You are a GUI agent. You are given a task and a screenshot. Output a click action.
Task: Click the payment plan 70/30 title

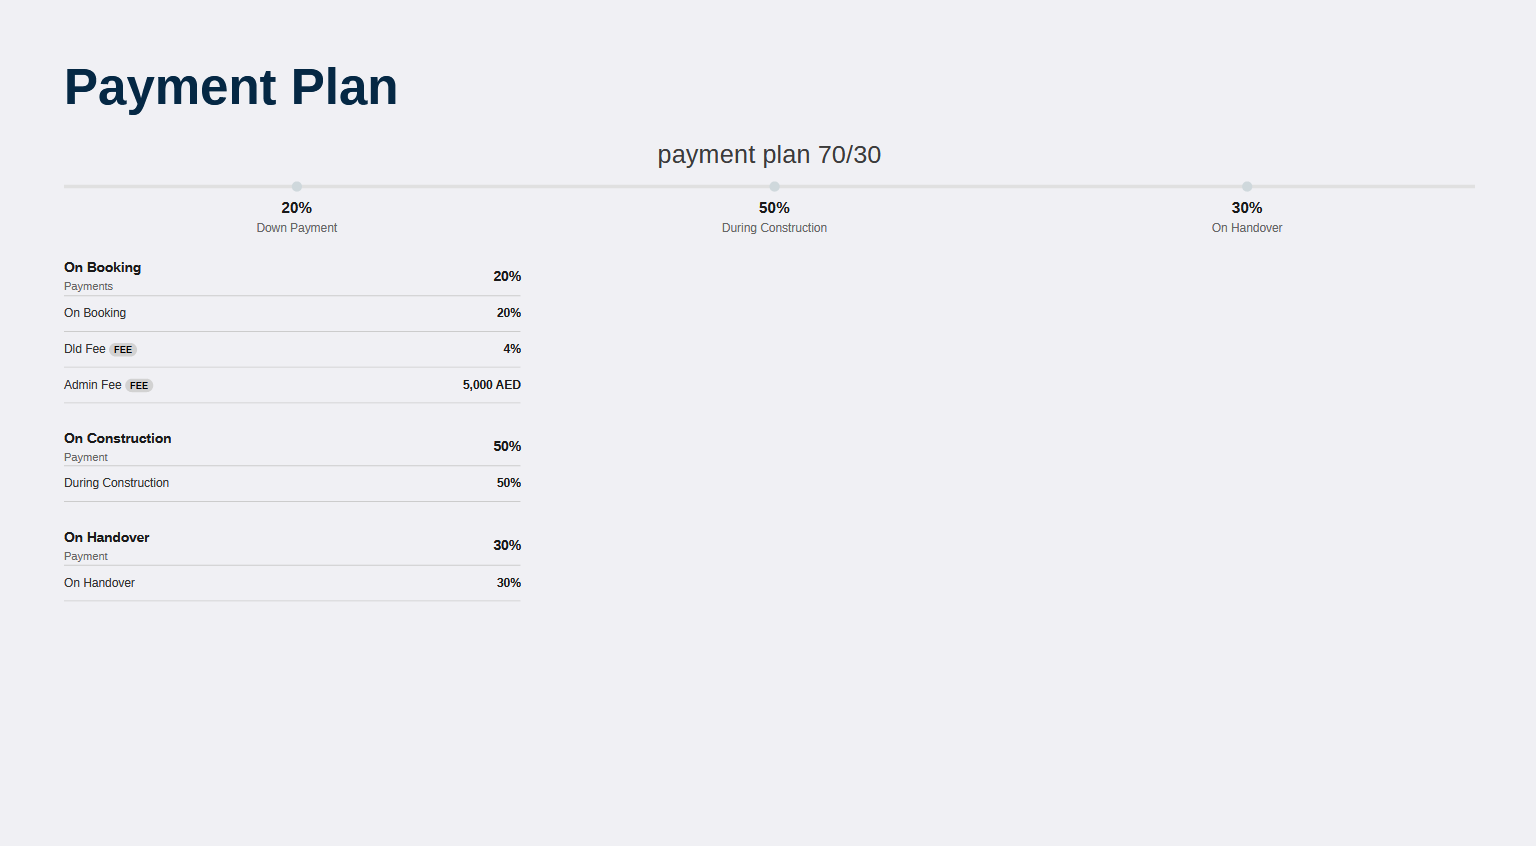coord(769,155)
